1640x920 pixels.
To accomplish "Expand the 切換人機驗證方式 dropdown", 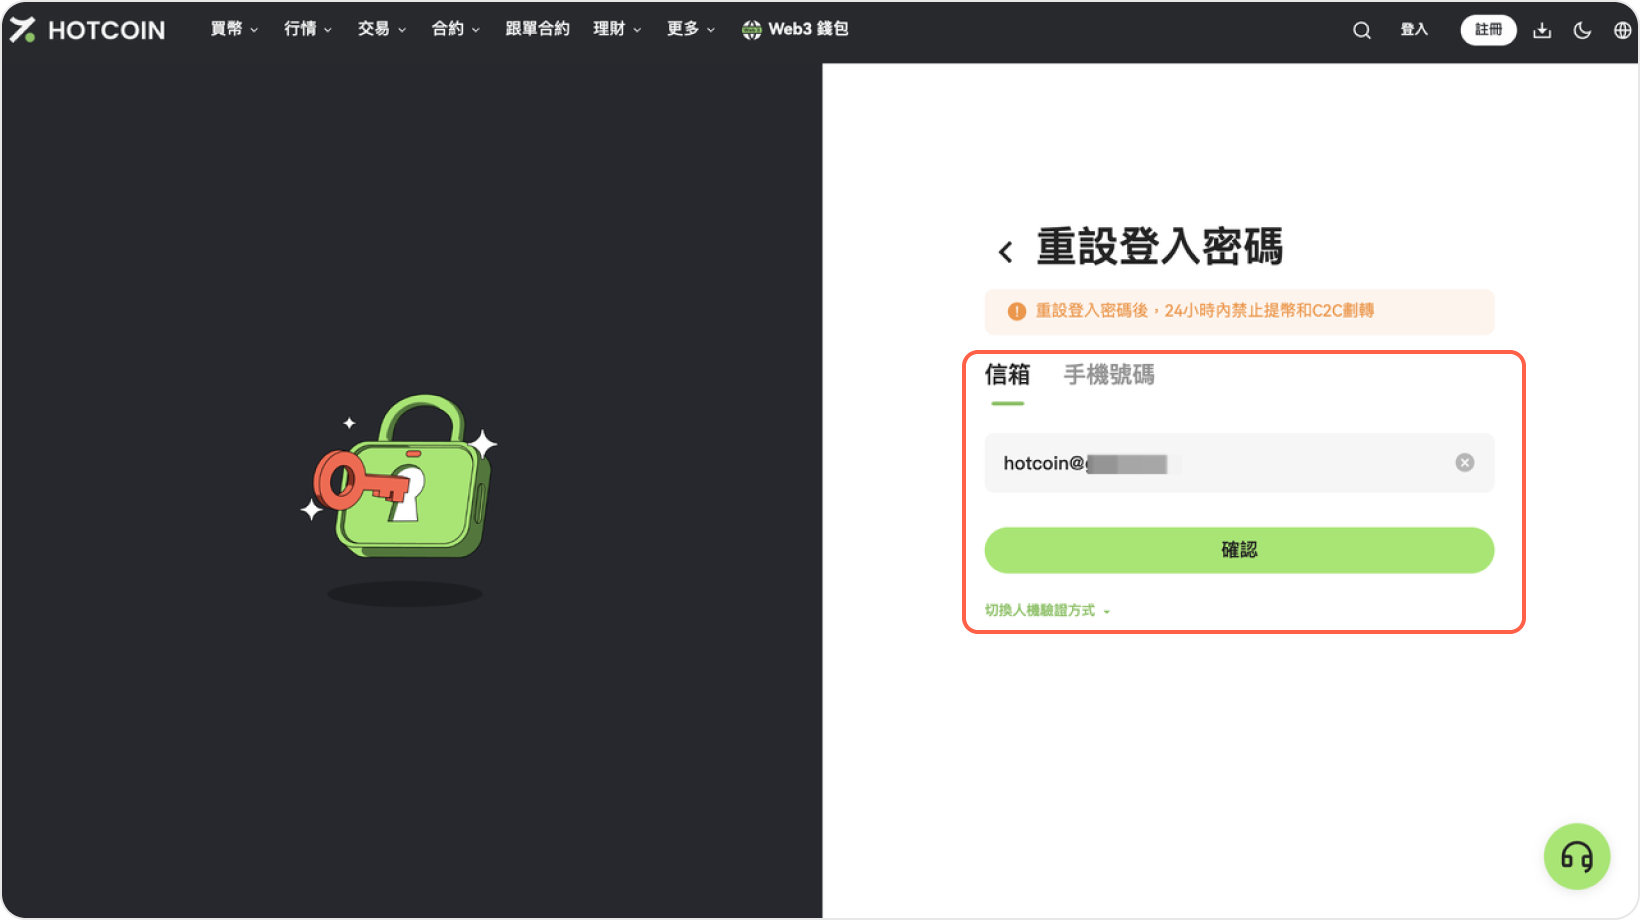I will (x=1047, y=610).
